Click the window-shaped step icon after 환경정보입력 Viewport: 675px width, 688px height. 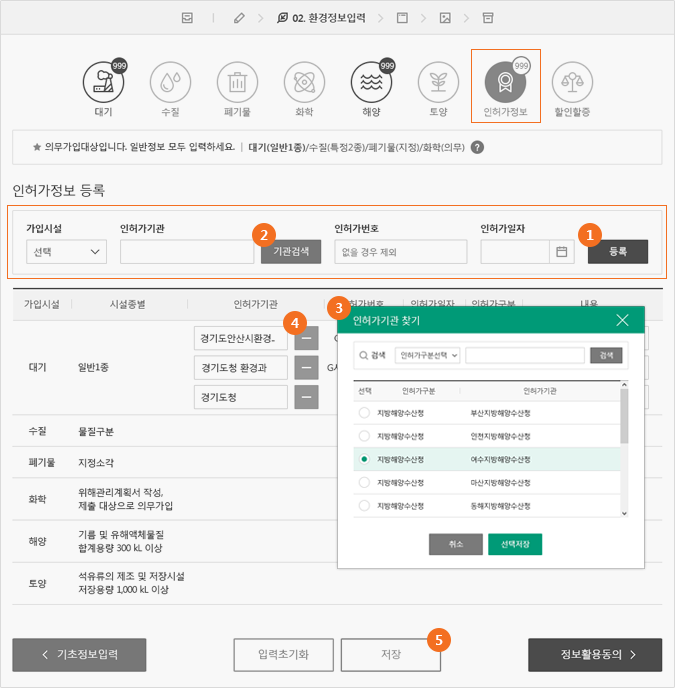[402, 18]
